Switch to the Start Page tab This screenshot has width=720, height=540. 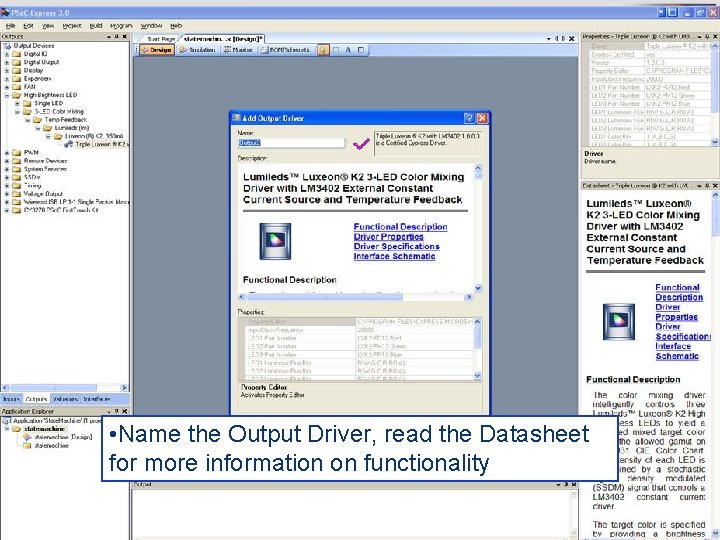pyautogui.click(x=161, y=39)
